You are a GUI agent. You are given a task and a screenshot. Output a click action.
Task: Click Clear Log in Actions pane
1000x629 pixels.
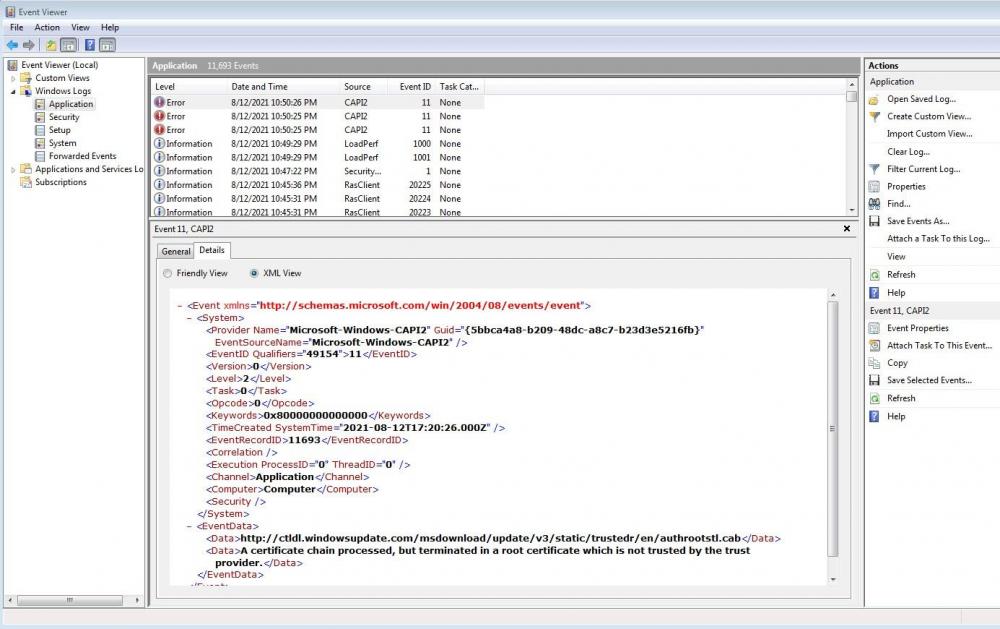pos(908,152)
